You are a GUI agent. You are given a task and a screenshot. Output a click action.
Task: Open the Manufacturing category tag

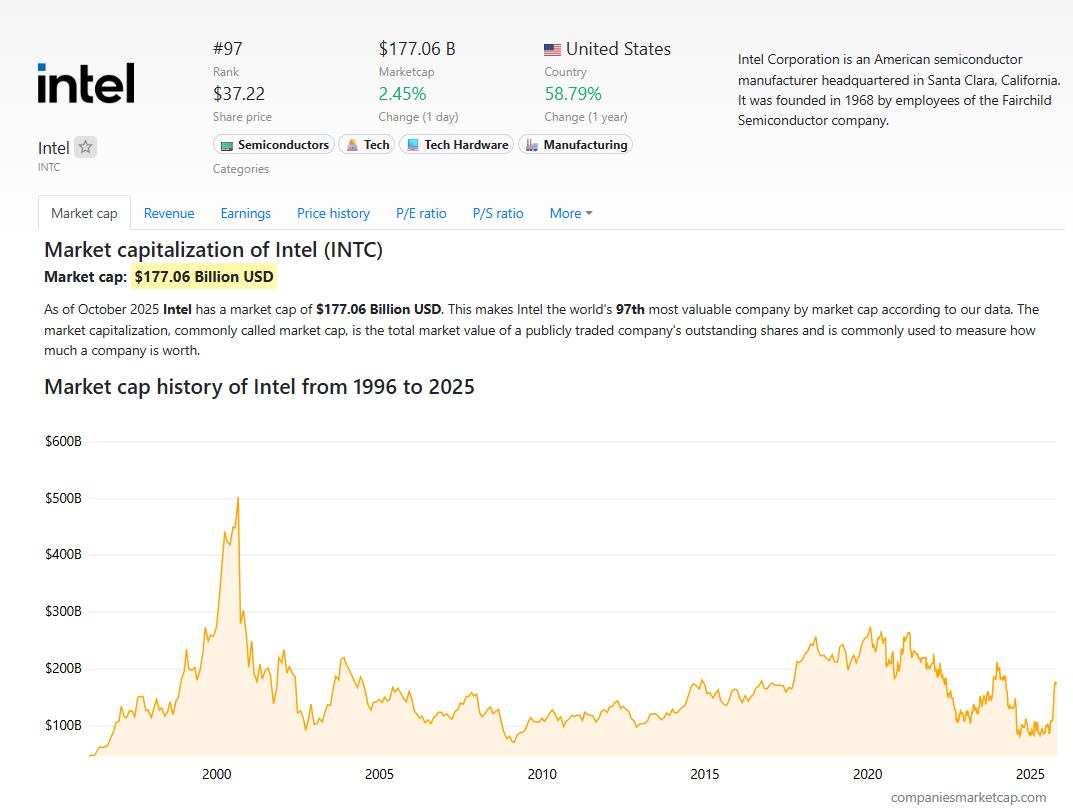click(576, 145)
